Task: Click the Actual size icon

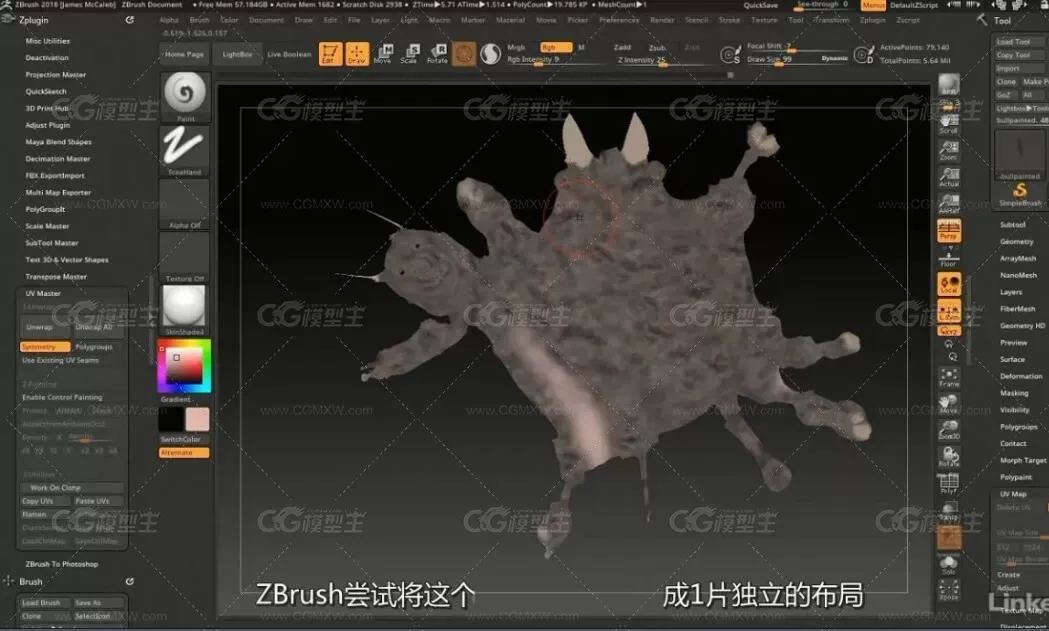Action: [949, 177]
